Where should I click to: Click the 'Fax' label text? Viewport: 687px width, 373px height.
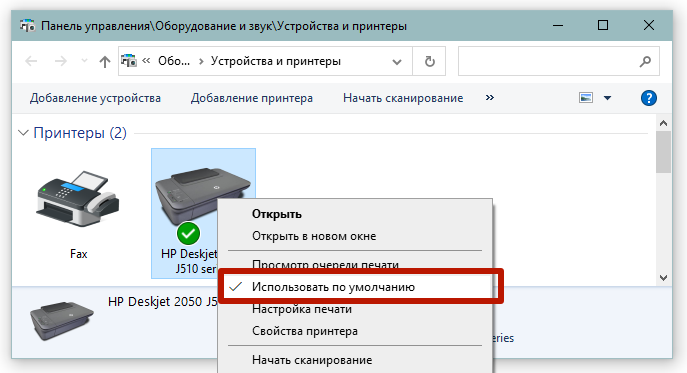coord(78,254)
